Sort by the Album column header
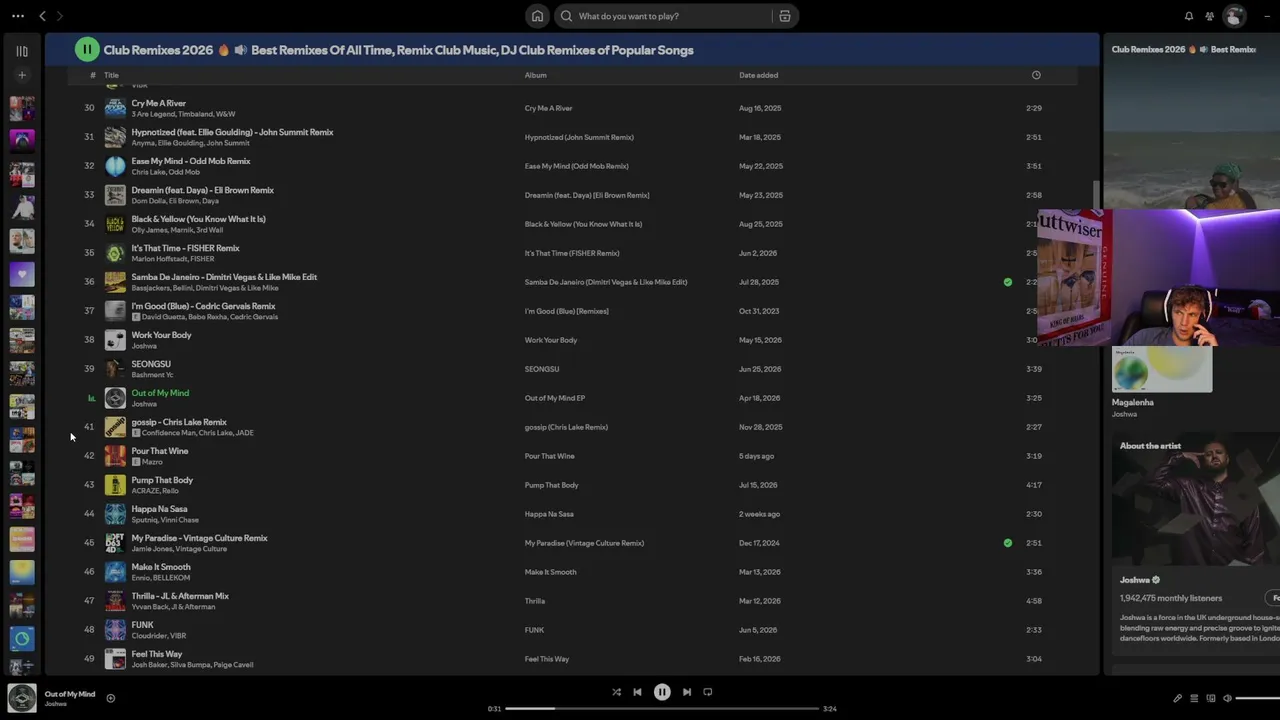The image size is (1280, 720). click(x=536, y=75)
